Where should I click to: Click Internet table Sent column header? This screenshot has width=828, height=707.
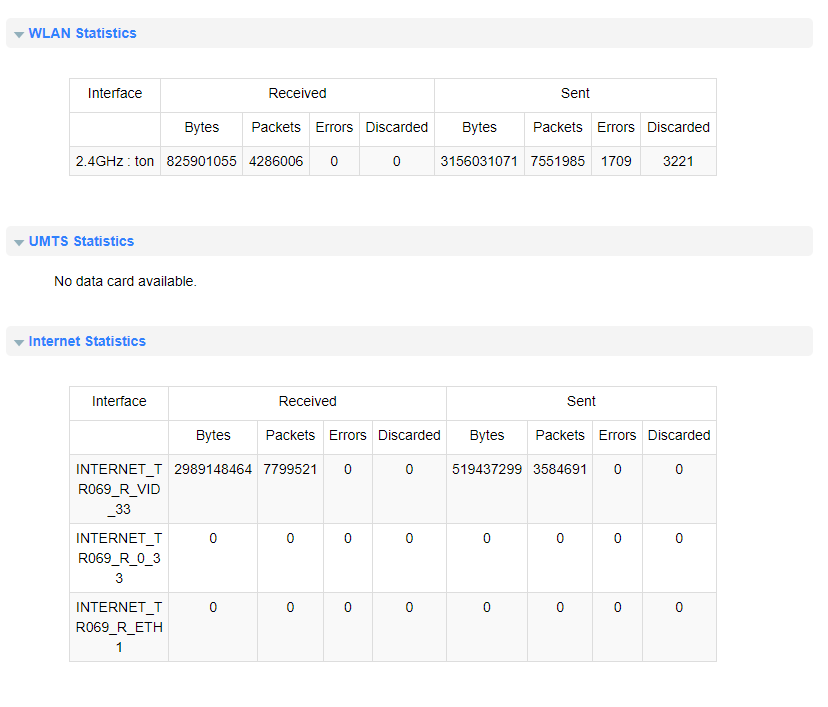coord(581,401)
